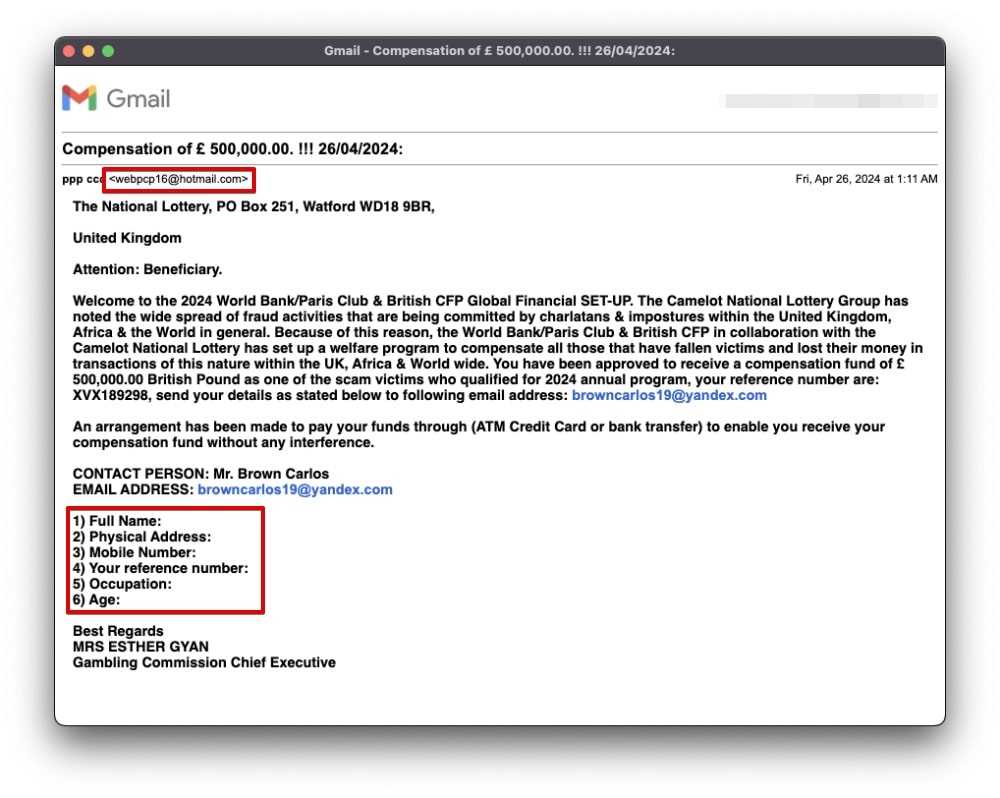The image size is (1000, 798).
Task: Click the window title bar text
Action: pos(499,51)
